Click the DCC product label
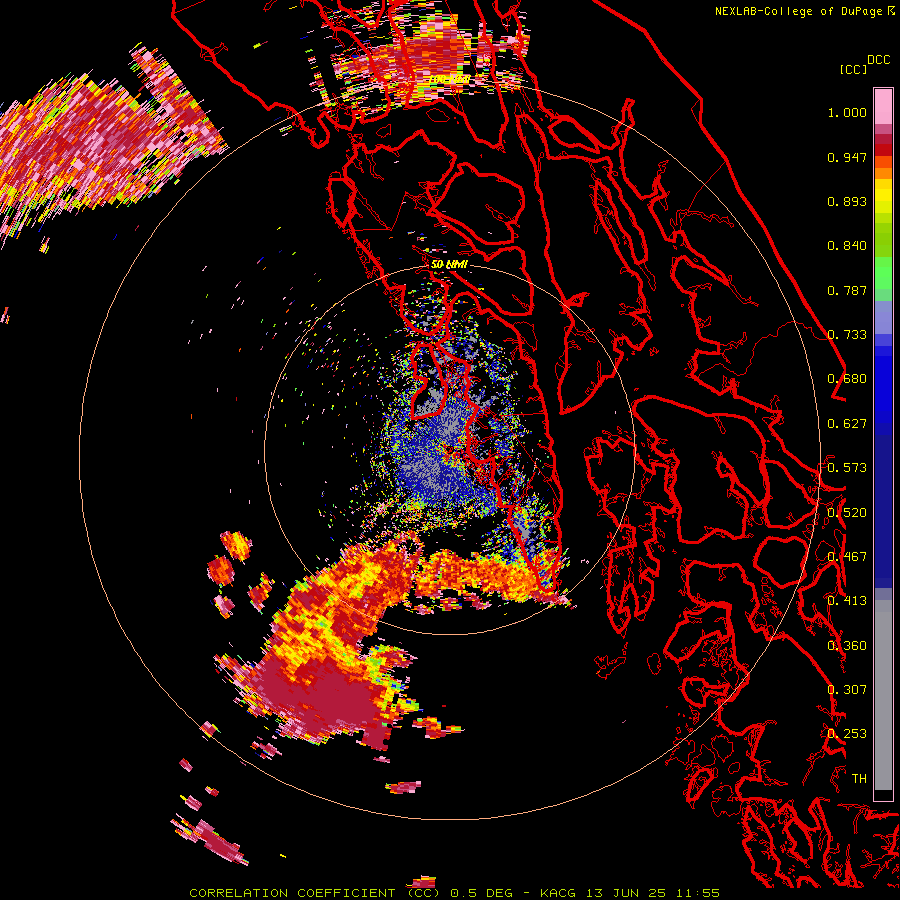Screen dimensions: 900x900 (878, 60)
